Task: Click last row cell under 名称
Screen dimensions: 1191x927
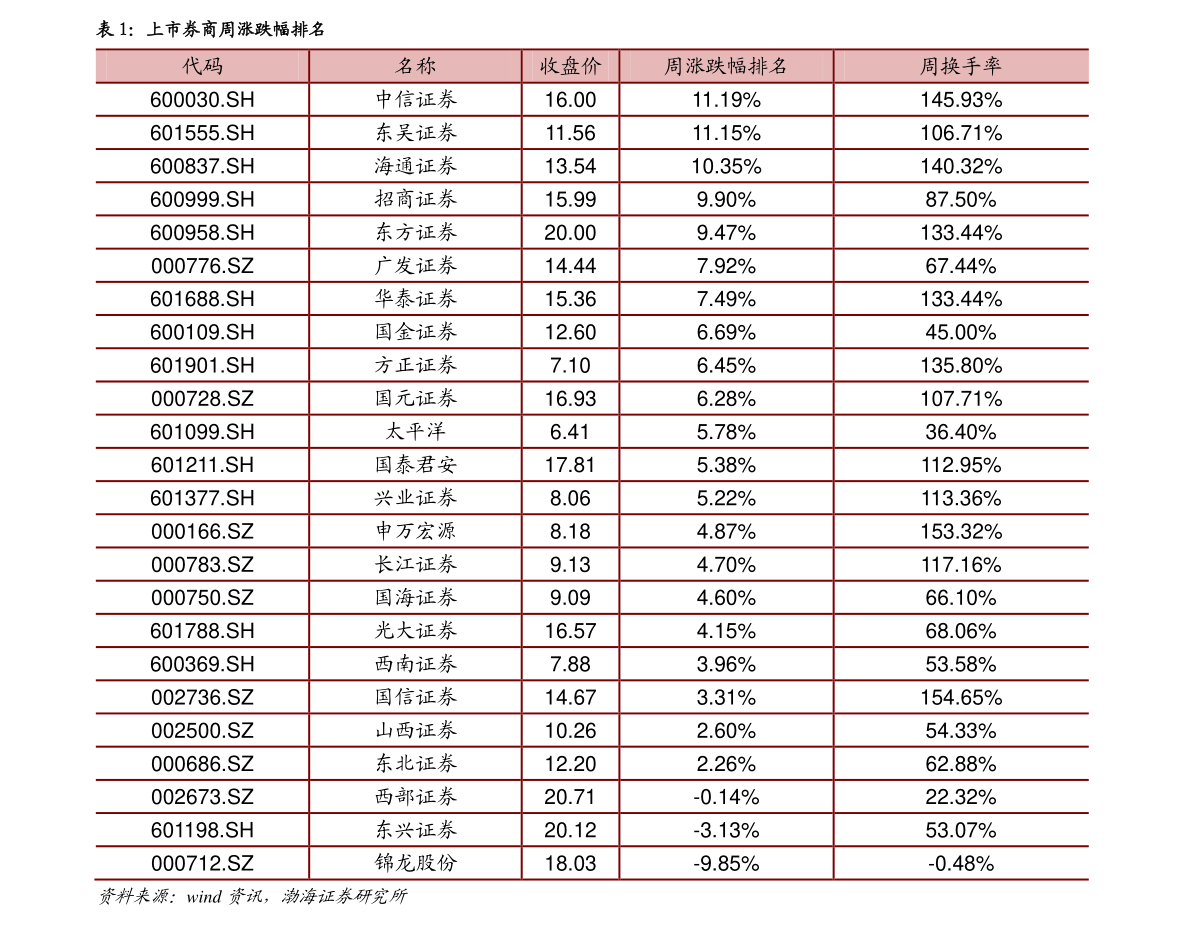Action: (415, 863)
